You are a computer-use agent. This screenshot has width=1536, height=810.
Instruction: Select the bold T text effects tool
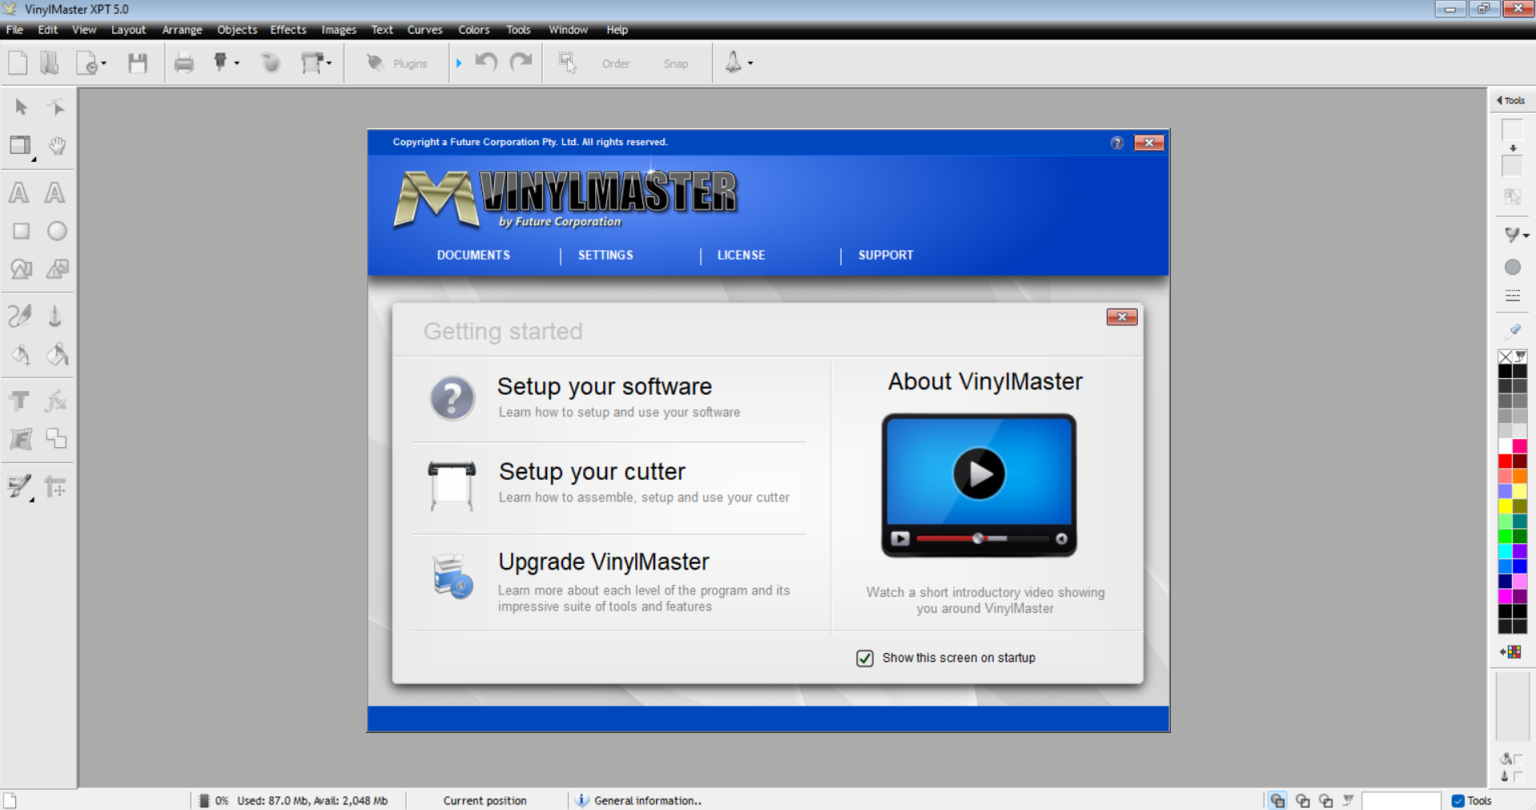click(x=19, y=401)
